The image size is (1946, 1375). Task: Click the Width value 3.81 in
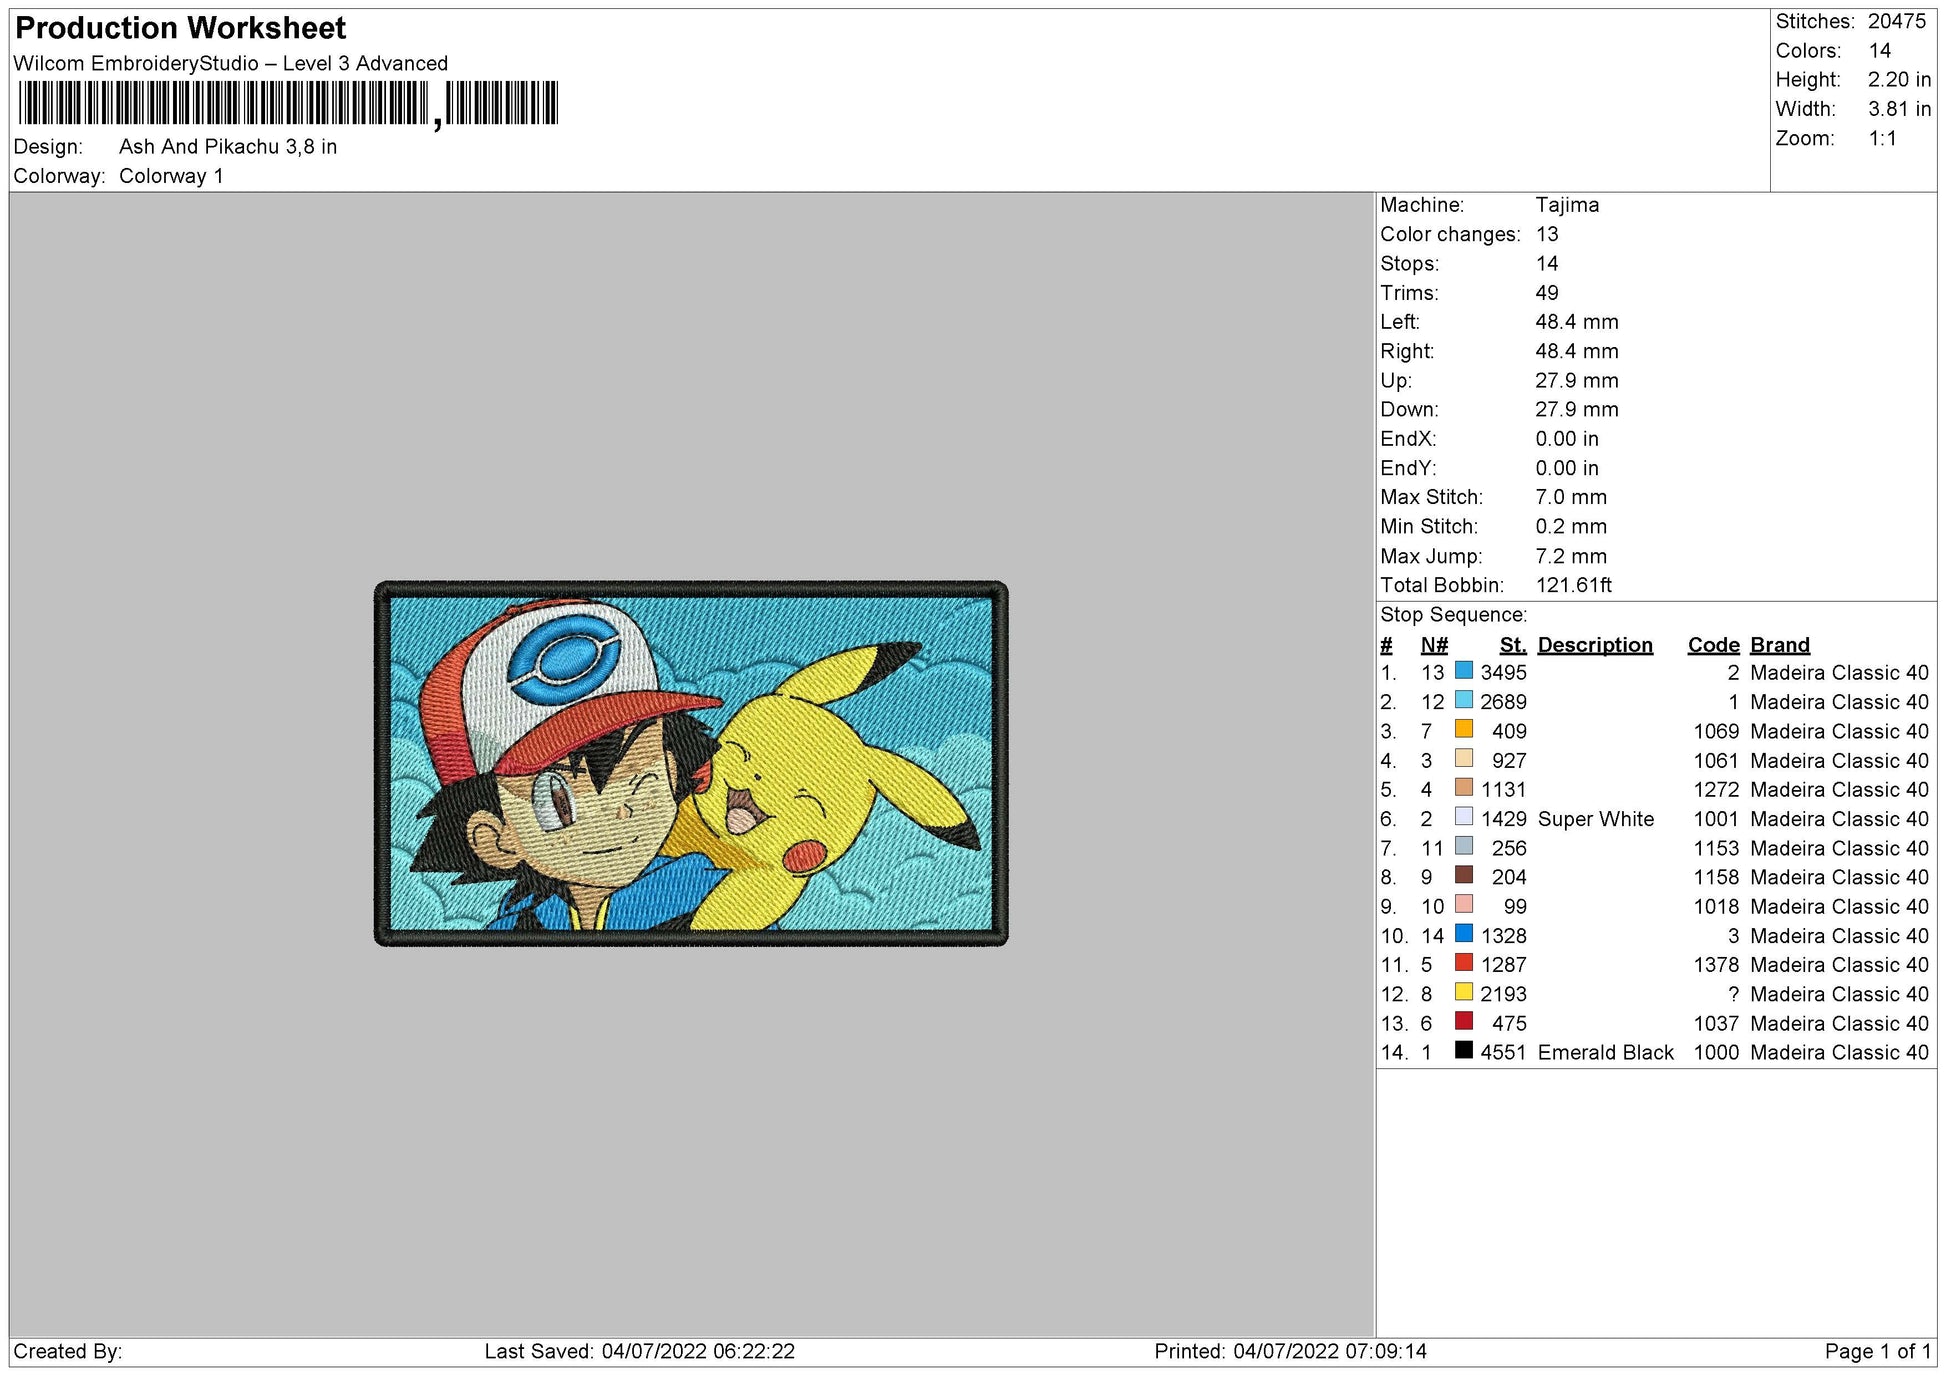pyautogui.click(x=1899, y=109)
